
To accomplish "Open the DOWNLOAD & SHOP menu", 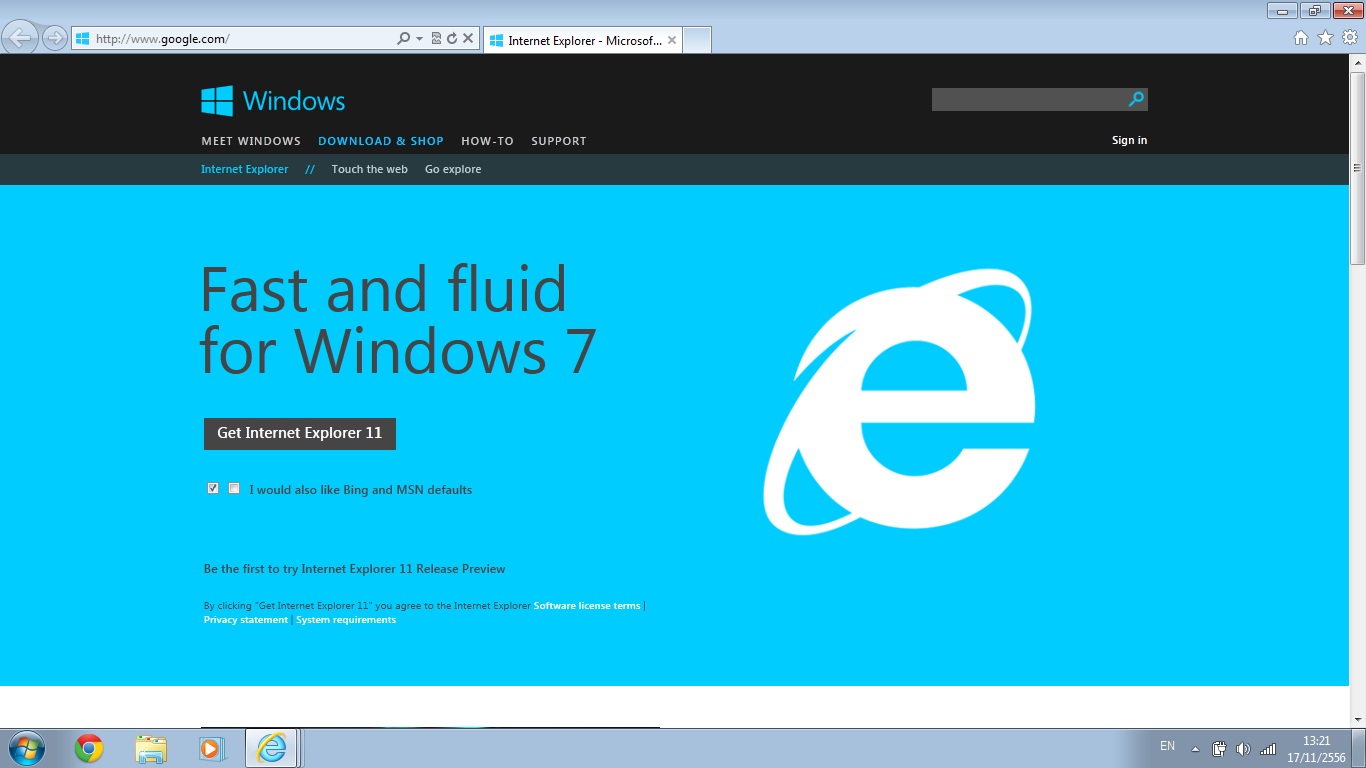I will click(381, 141).
